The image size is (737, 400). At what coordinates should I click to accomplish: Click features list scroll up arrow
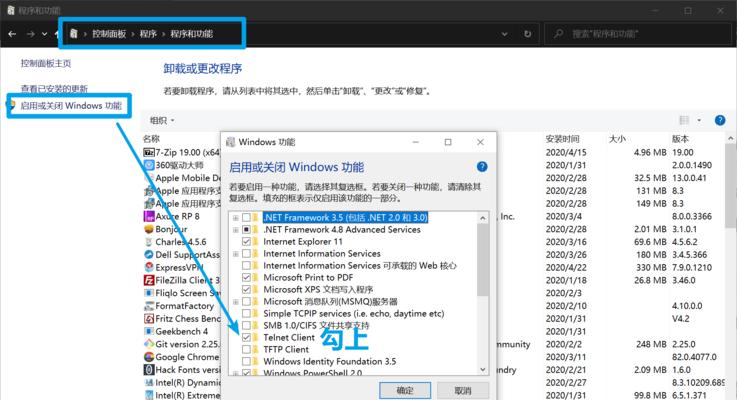[483, 218]
